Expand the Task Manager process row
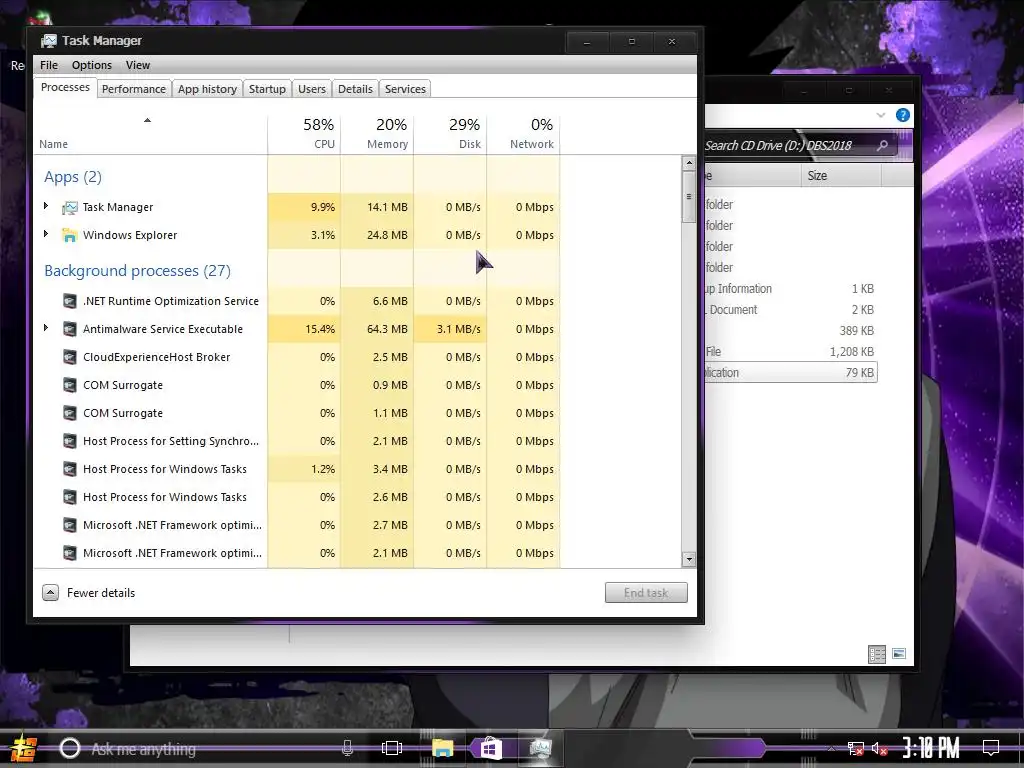1024x768 pixels. 46,206
